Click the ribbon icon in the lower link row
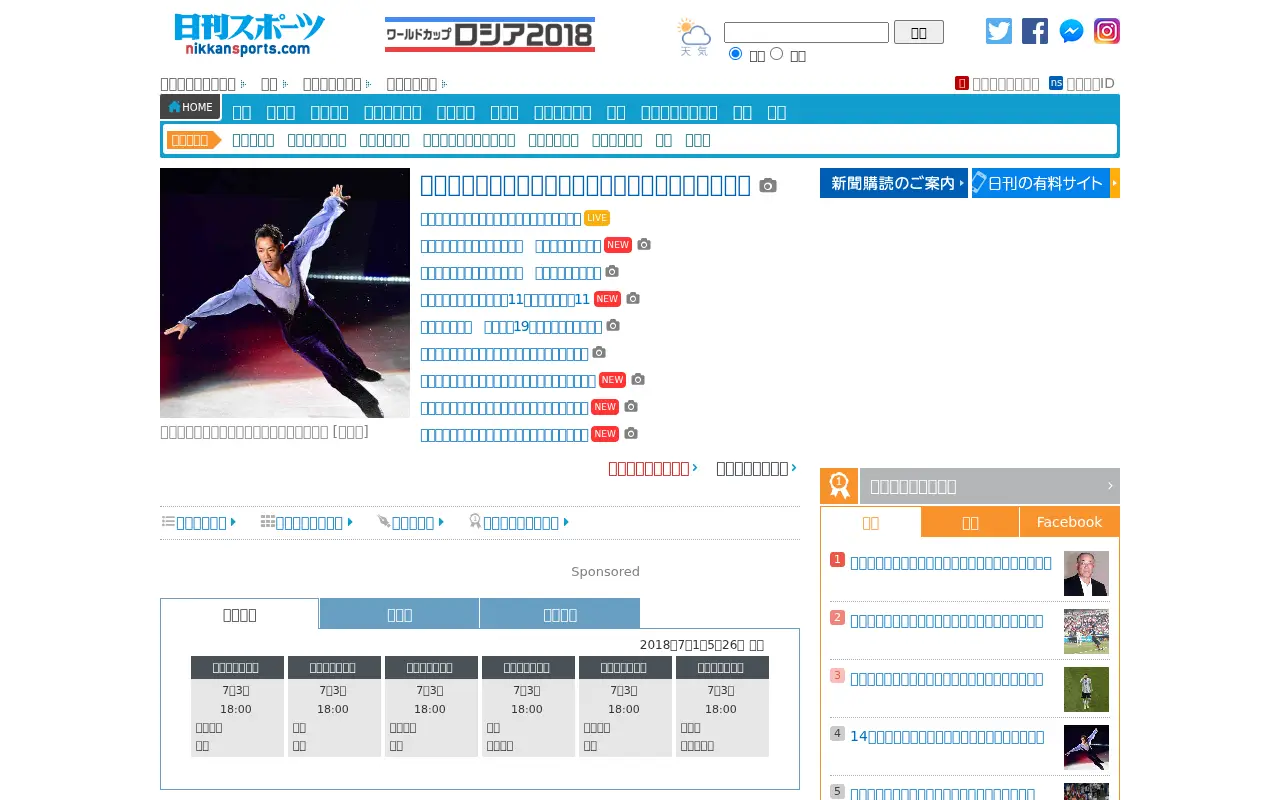The image size is (1280, 800). tap(475, 521)
